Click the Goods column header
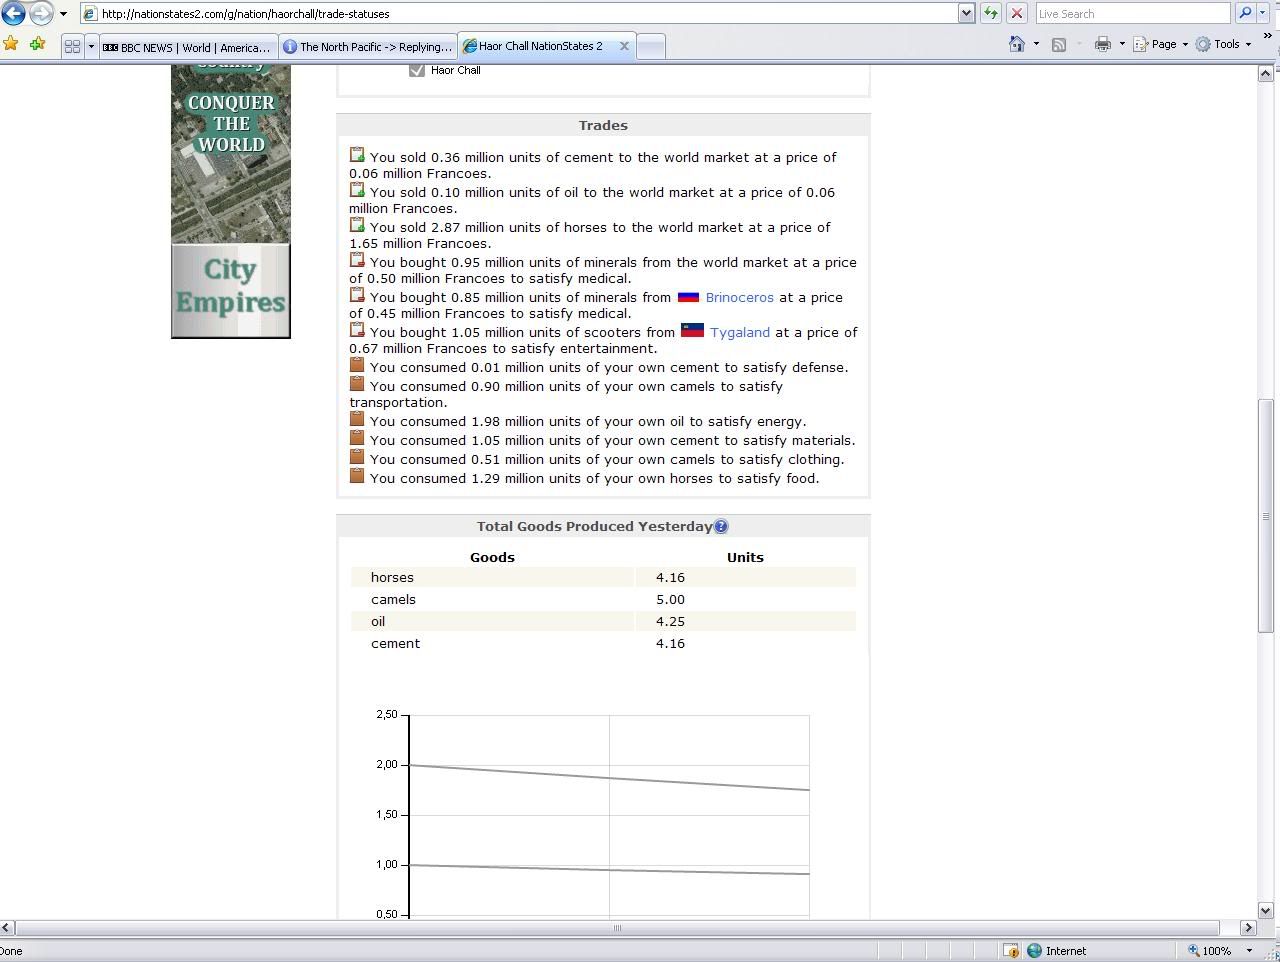Screen dimensions: 1280x962 pyautogui.click(x=492, y=557)
